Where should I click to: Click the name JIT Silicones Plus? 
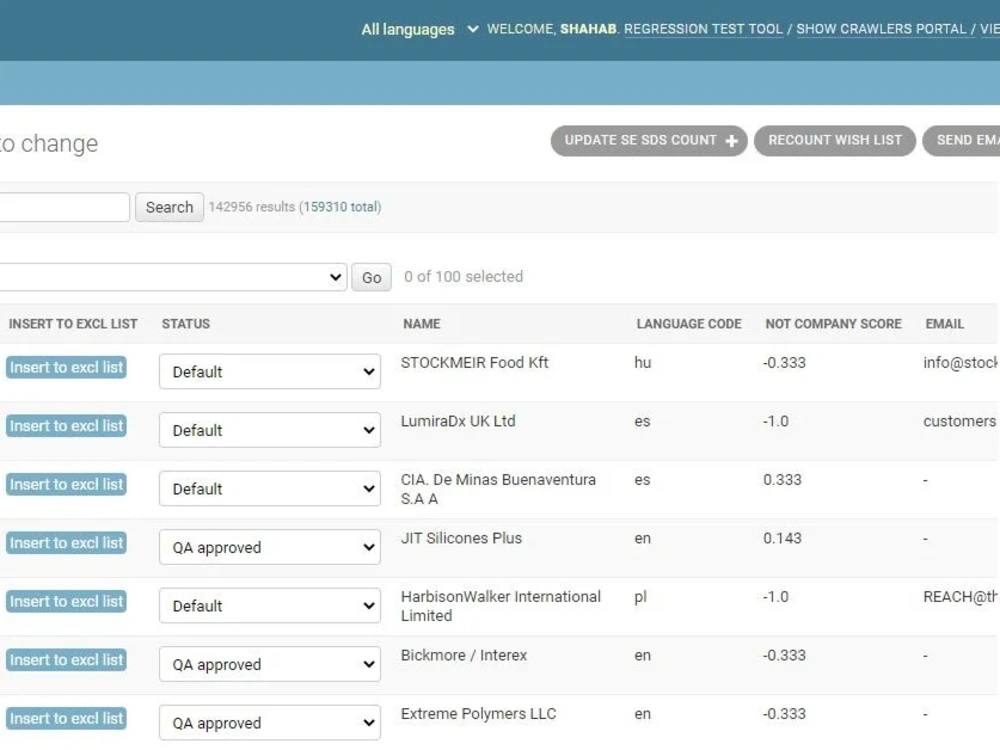(461, 538)
